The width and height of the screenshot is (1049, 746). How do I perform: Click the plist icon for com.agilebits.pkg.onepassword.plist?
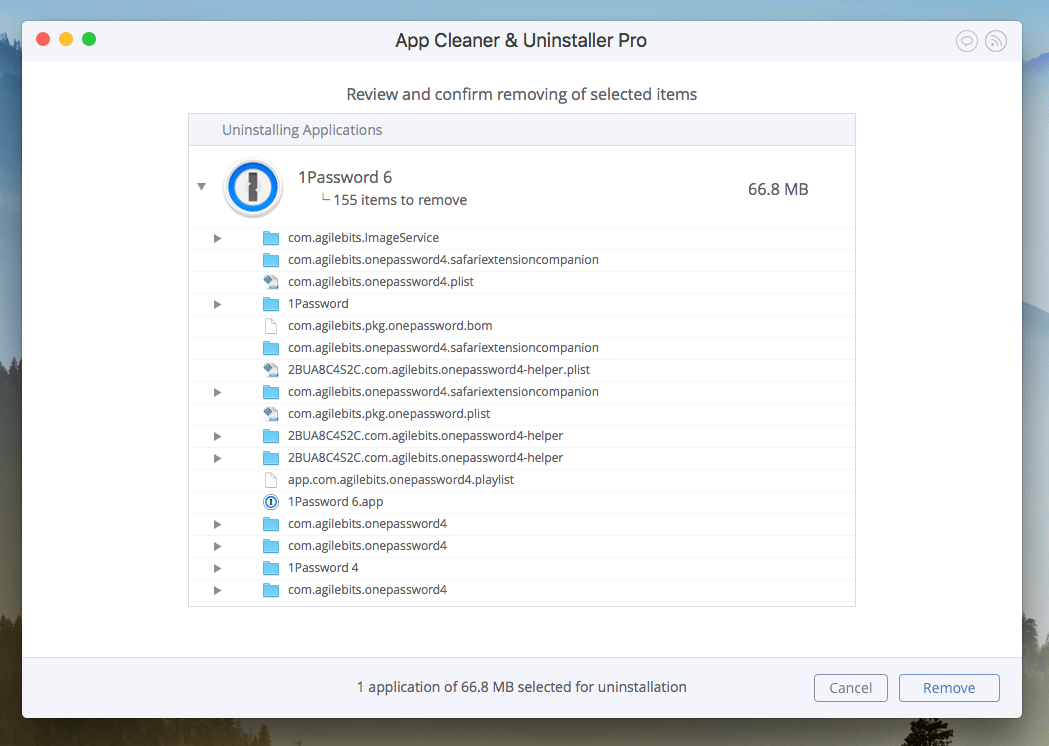[x=271, y=414]
